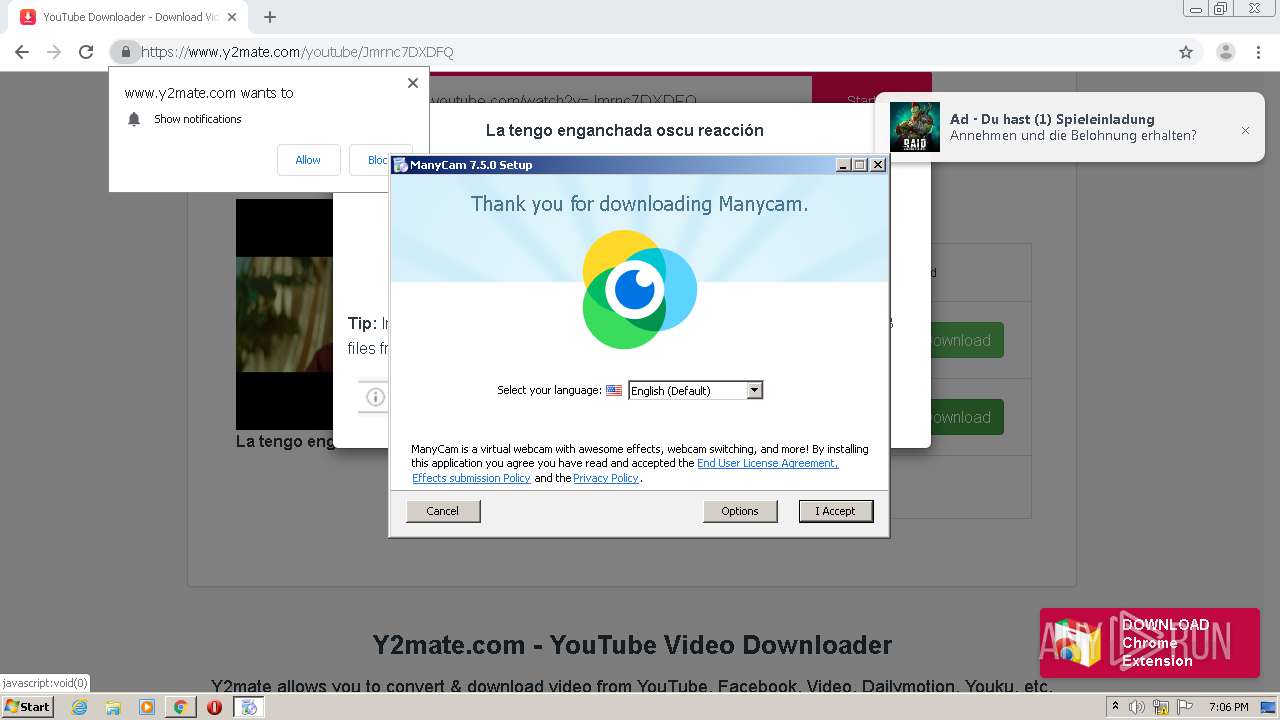
Task: Click the Download Chrome Extension banner
Action: point(1150,643)
